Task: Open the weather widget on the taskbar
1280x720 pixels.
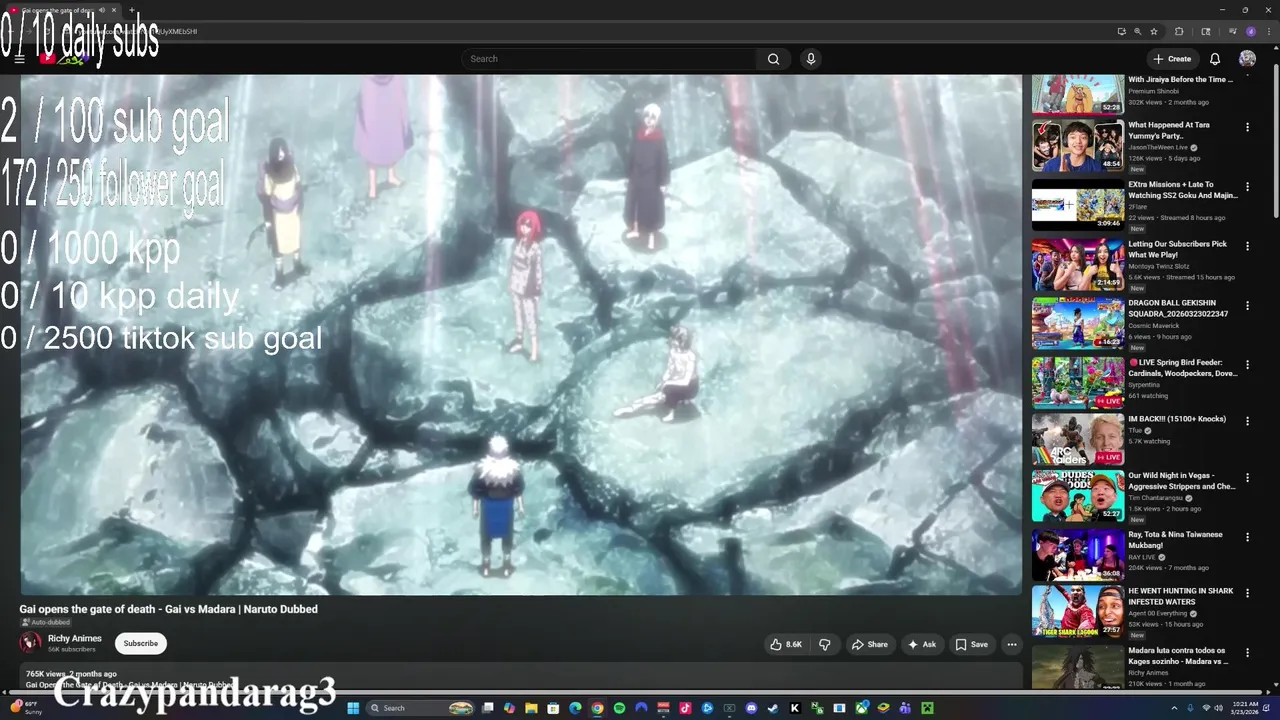Action: pos(27,708)
